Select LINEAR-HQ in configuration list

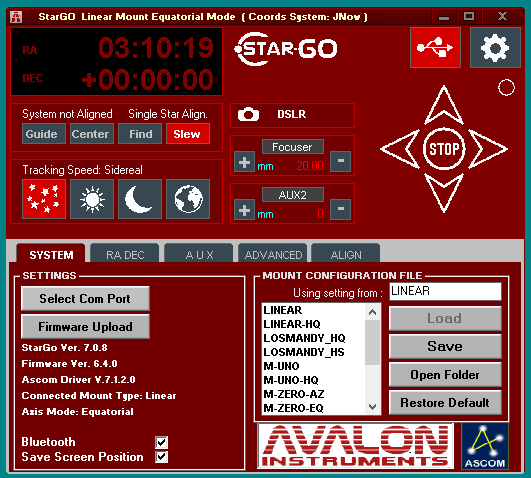[x=313, y=324]
